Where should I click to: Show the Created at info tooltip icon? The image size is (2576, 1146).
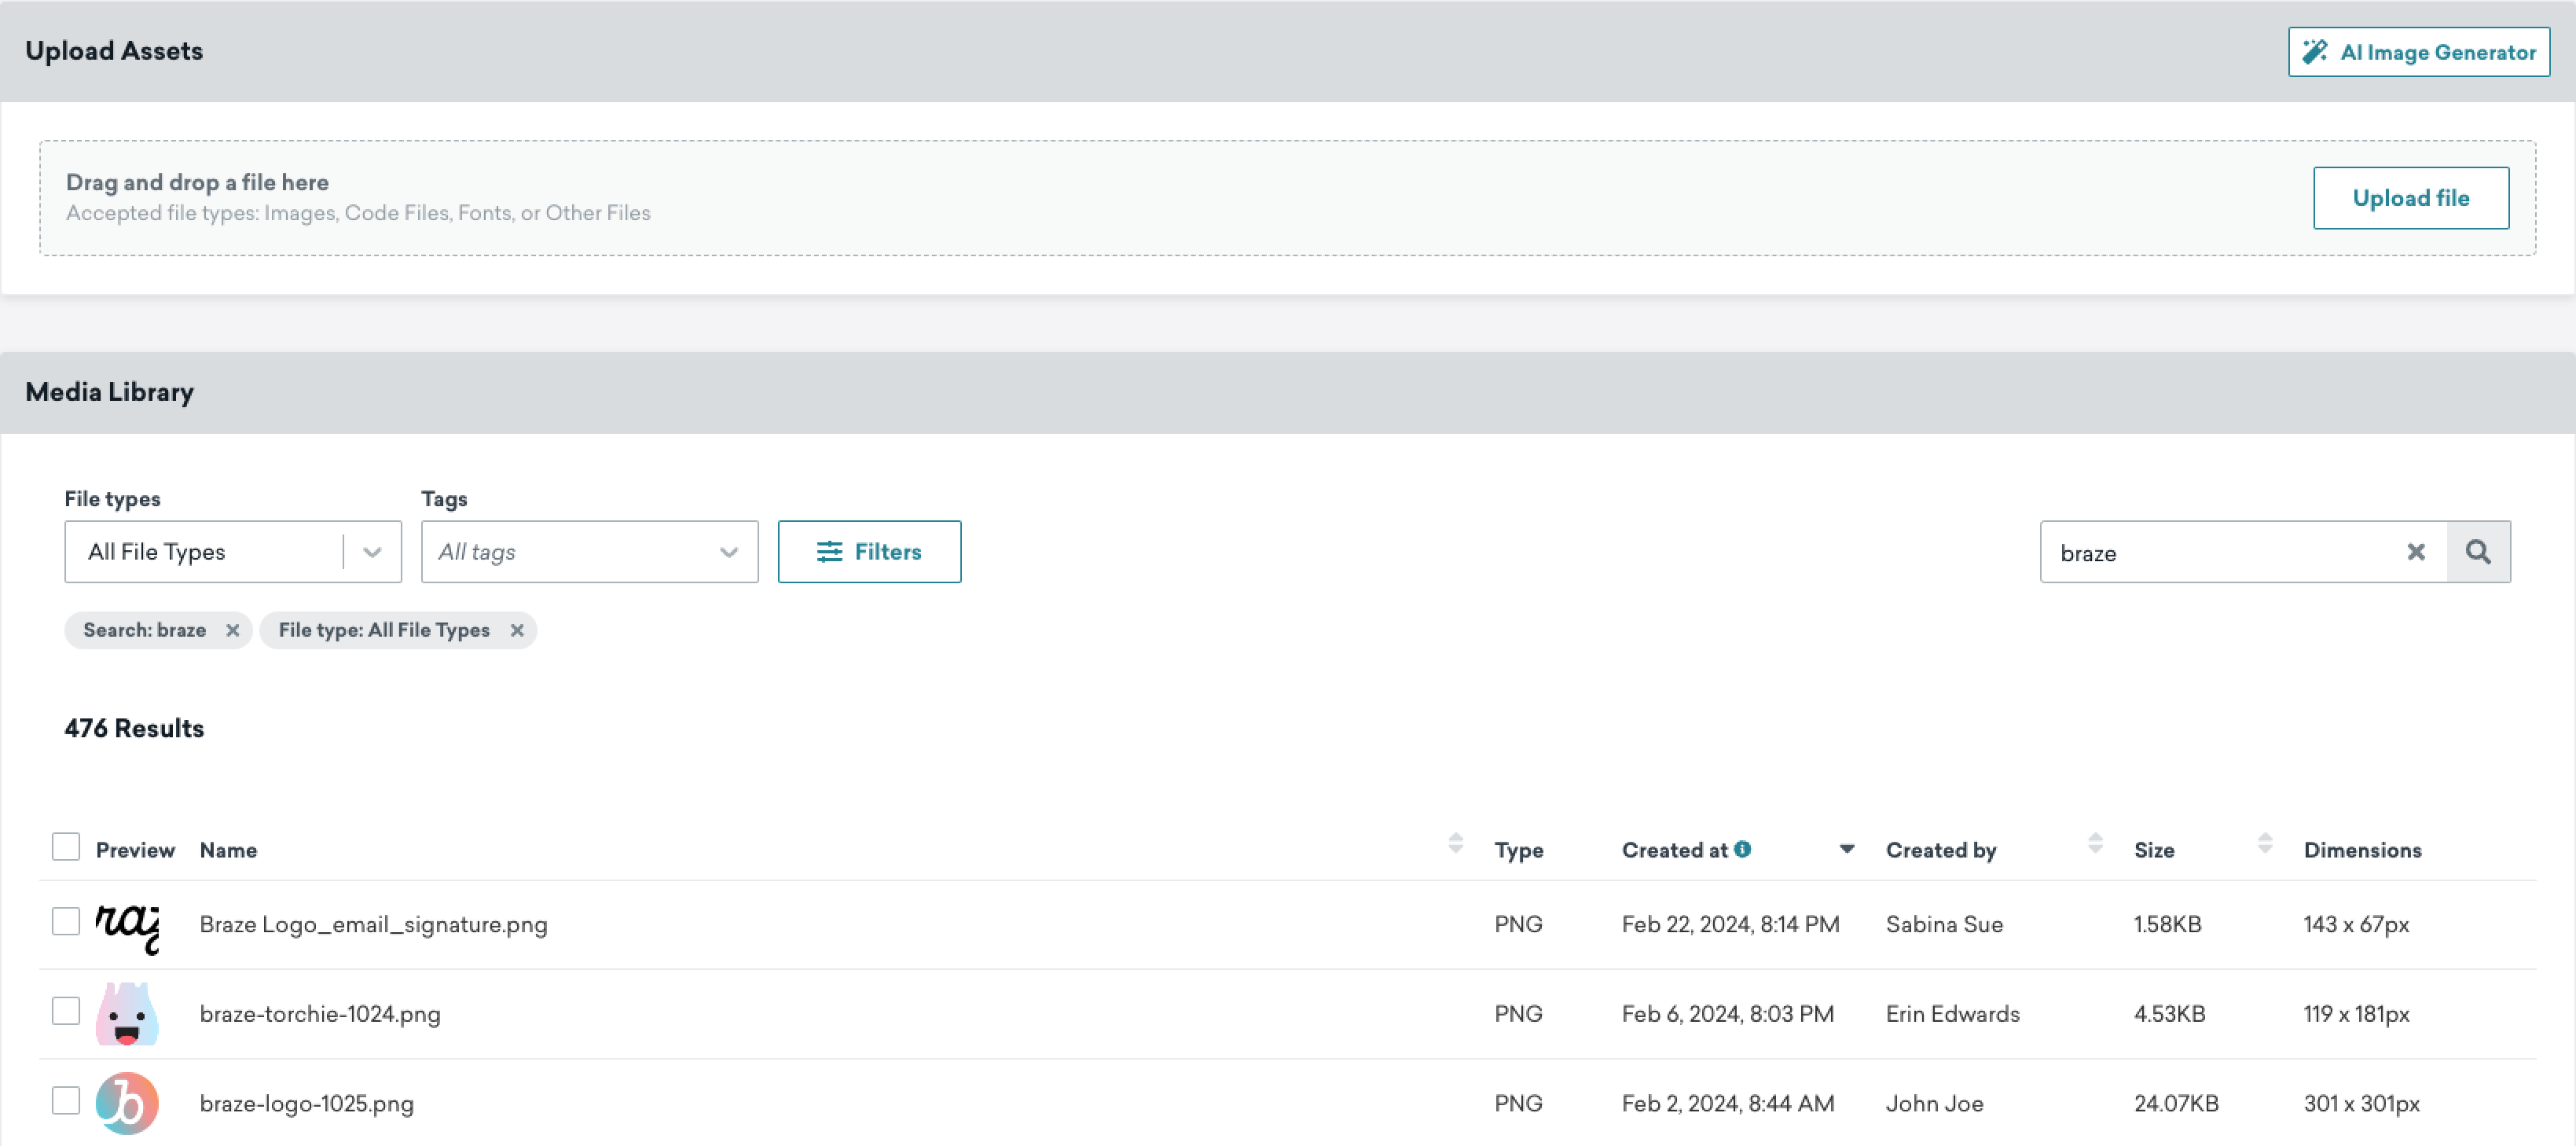[x=1742, y=849]
